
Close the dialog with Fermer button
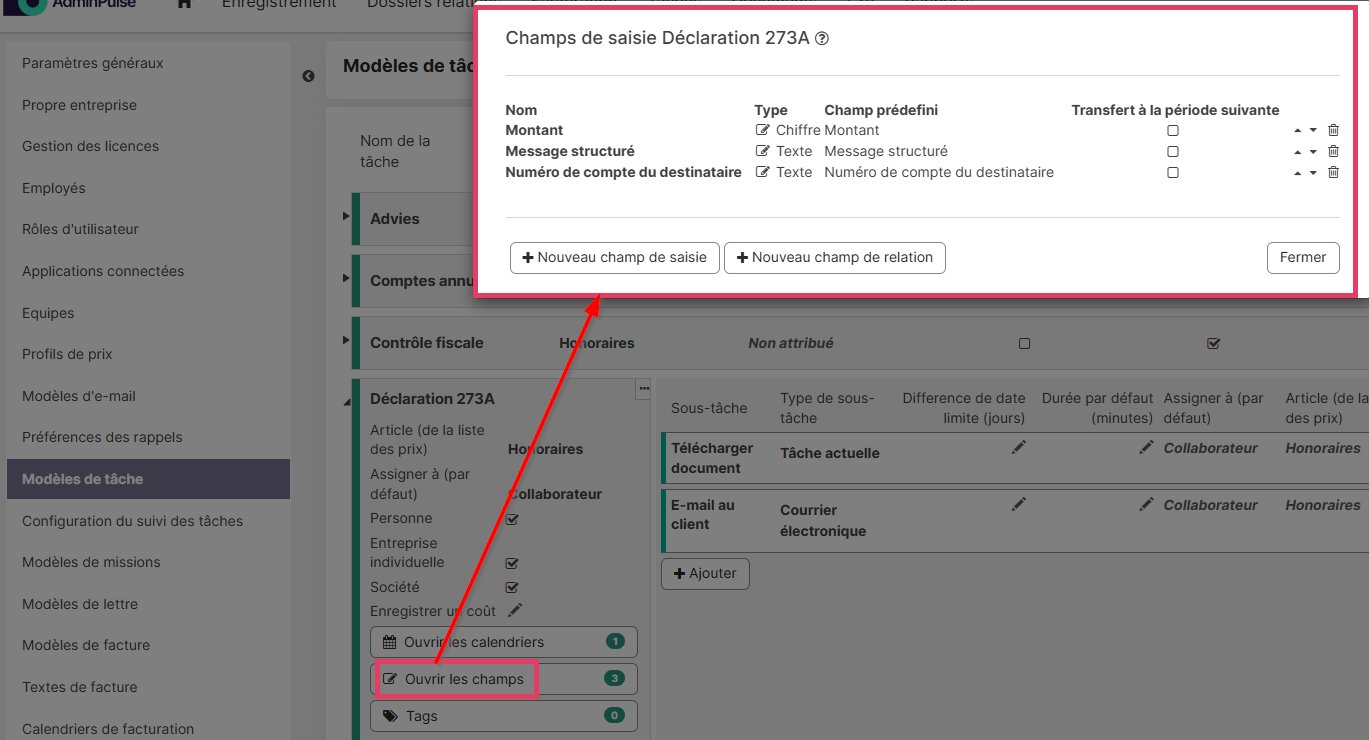(x=1302, y=257)
